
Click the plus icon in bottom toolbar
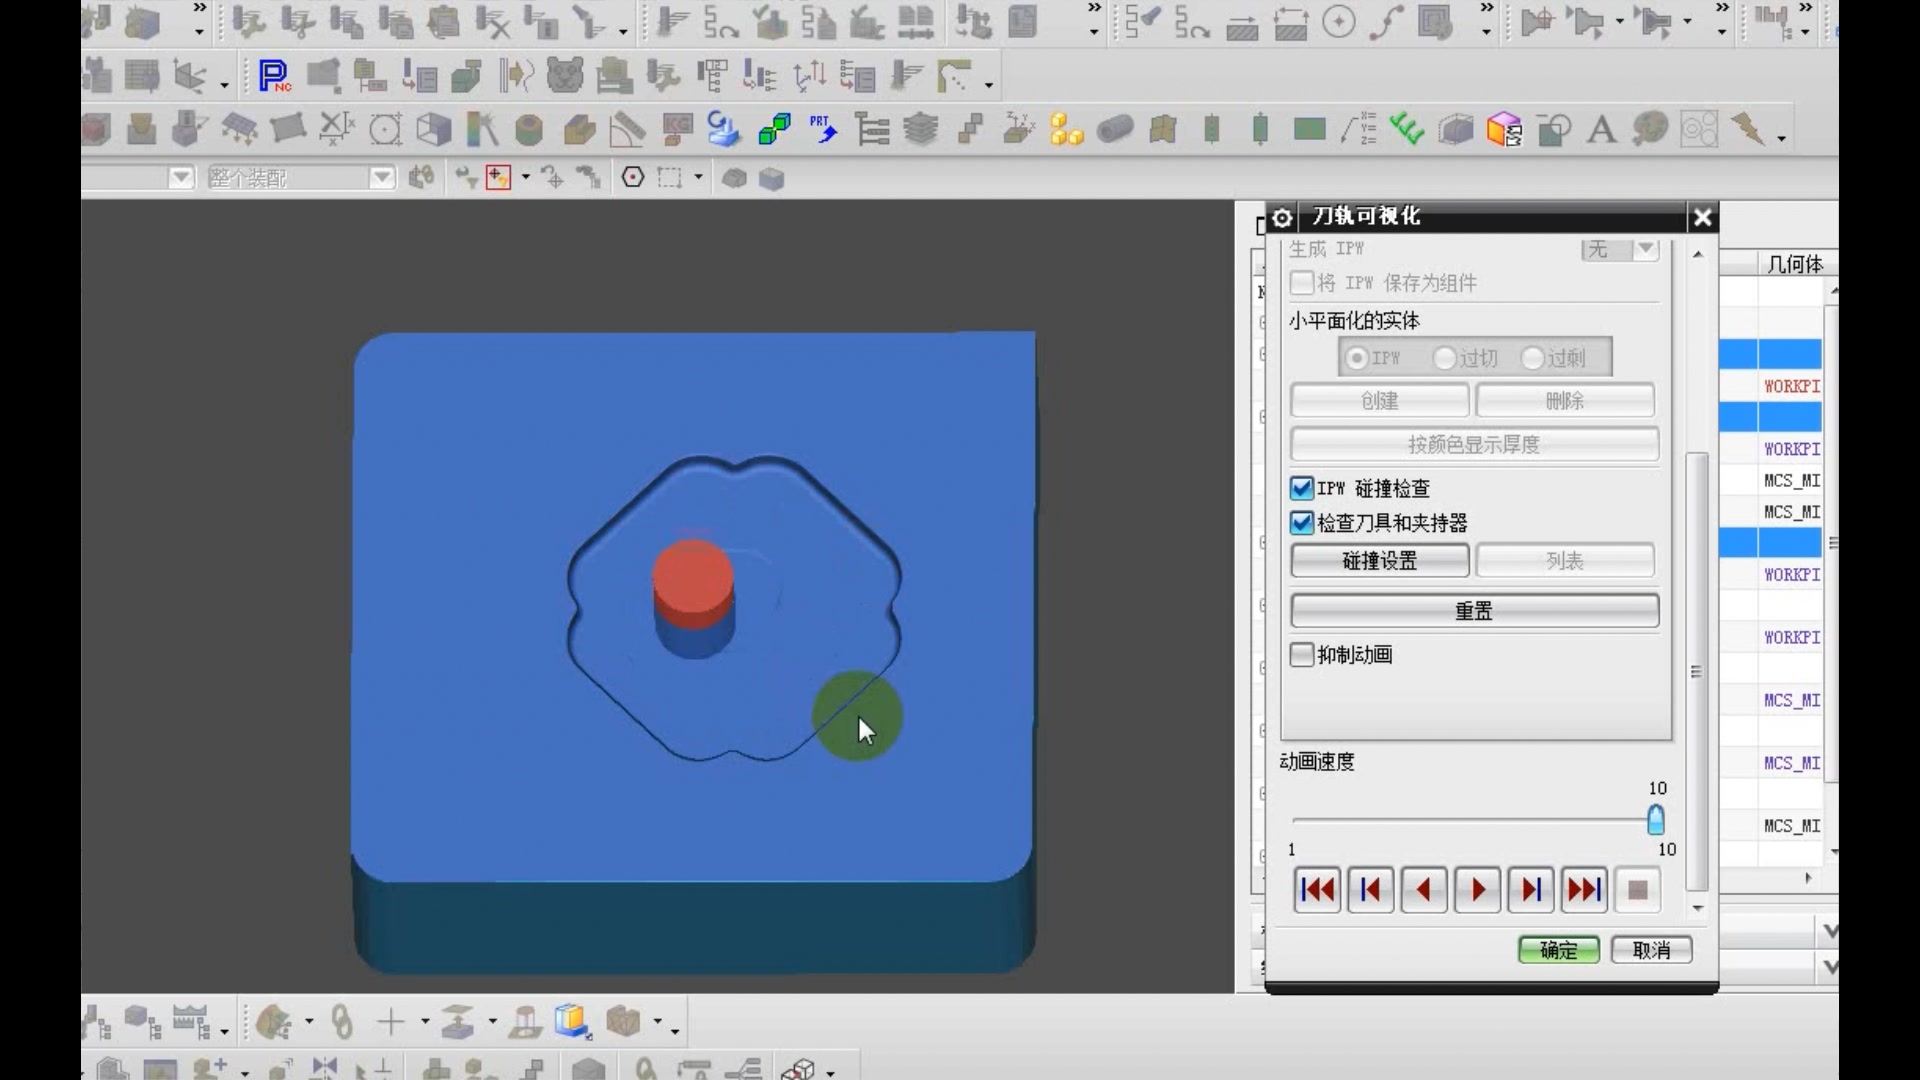[391, 1021]
